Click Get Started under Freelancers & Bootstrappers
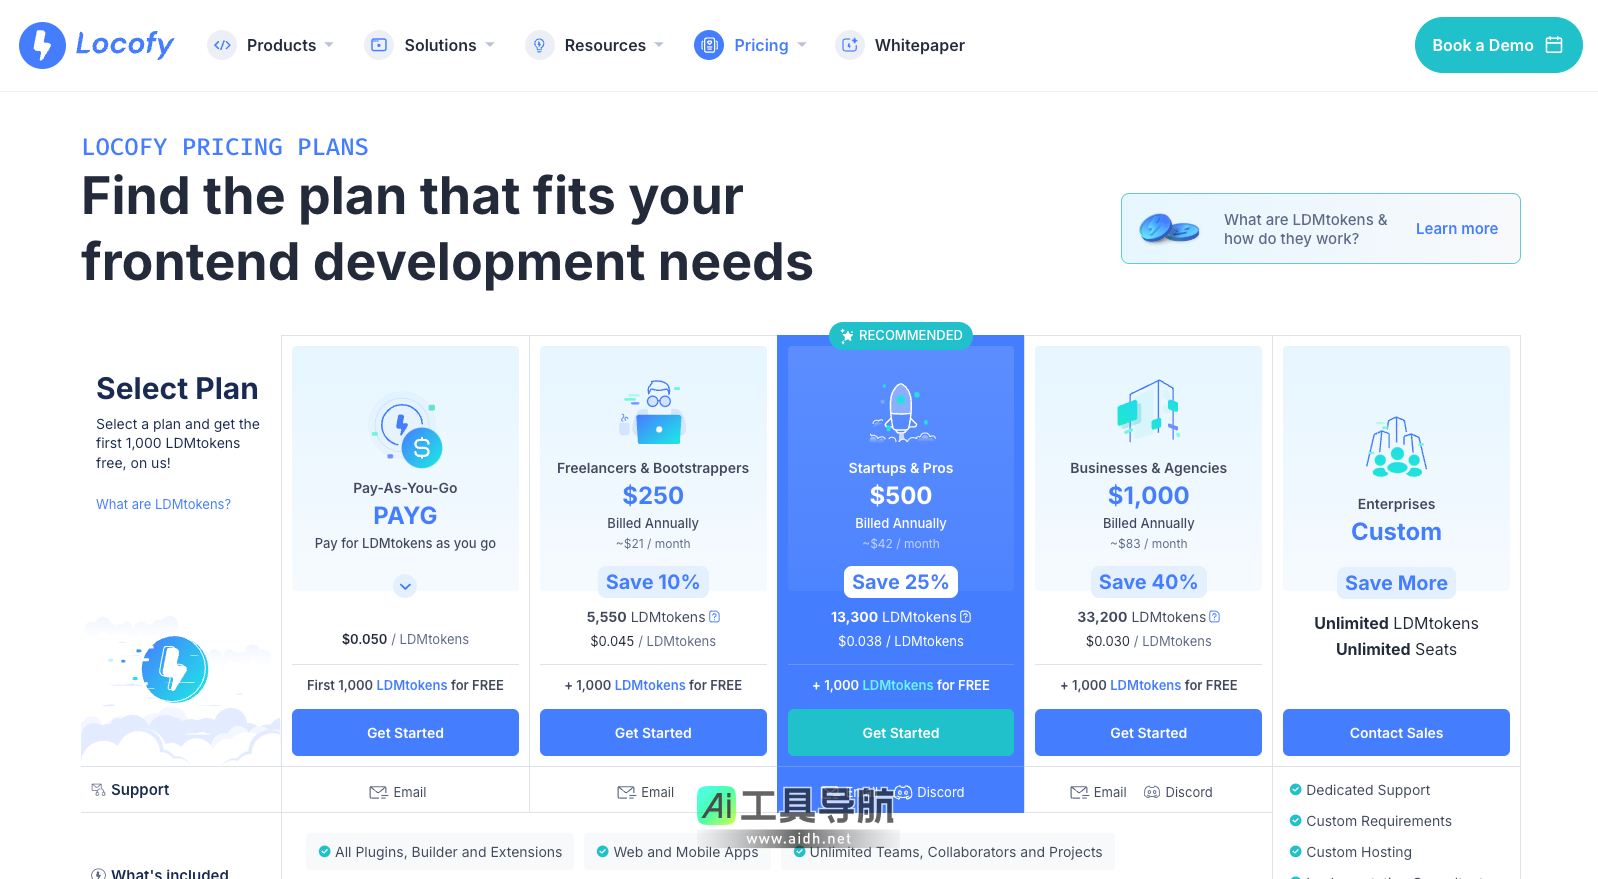The height and width of the screenshot is (879, 1598). [x=653, y=733]
